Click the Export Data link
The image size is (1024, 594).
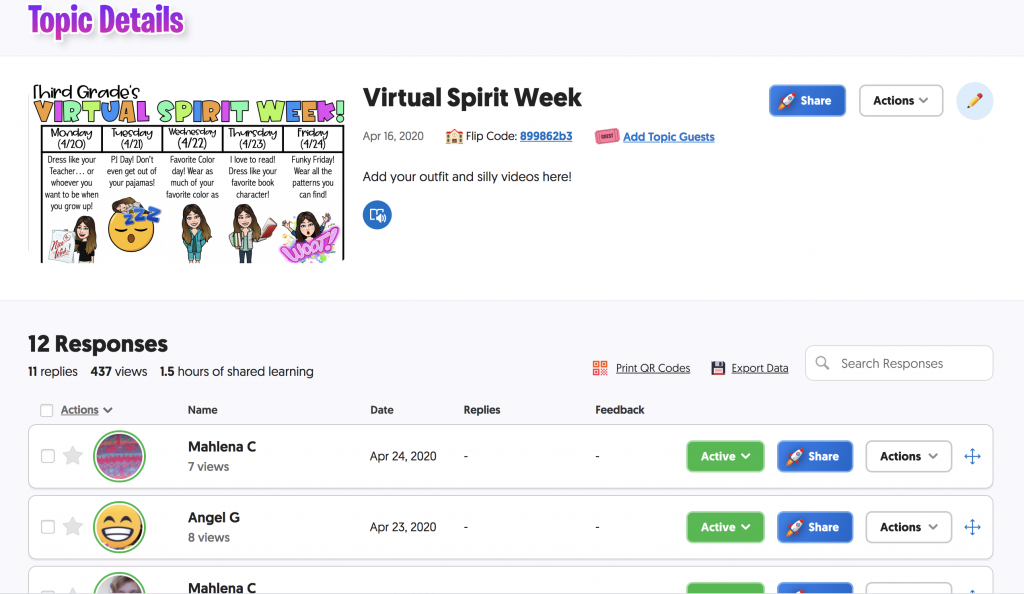760,368
